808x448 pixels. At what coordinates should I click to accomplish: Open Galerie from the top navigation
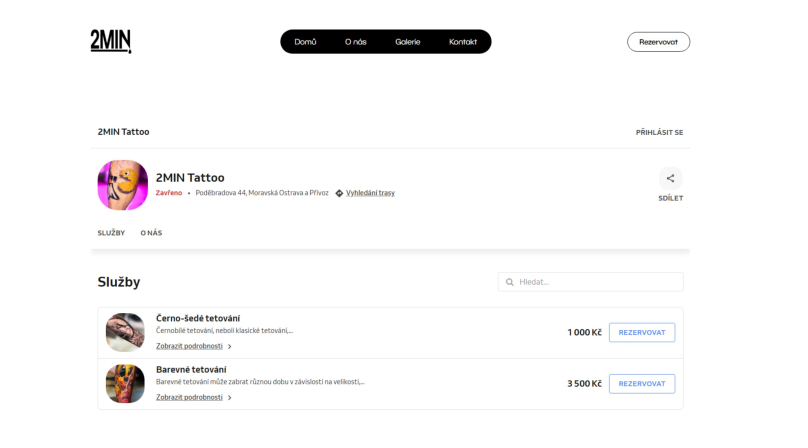point(408,42)
